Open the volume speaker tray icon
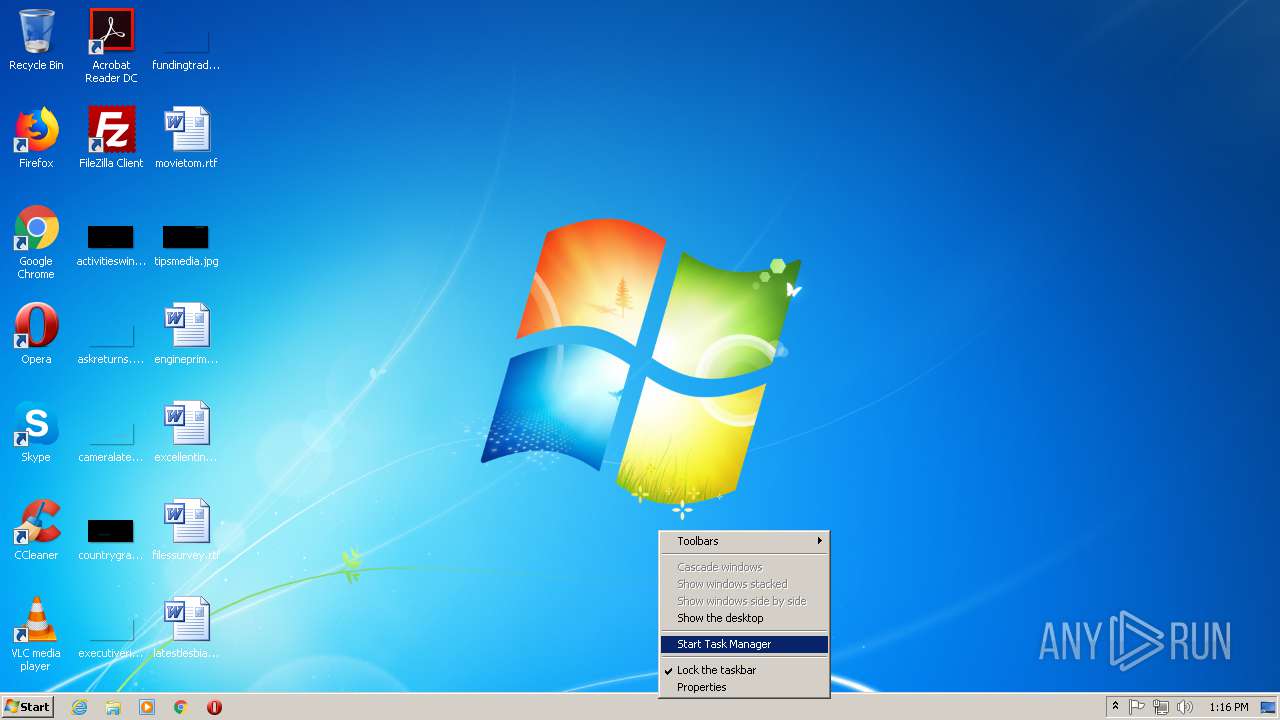 click(1185, 707)
